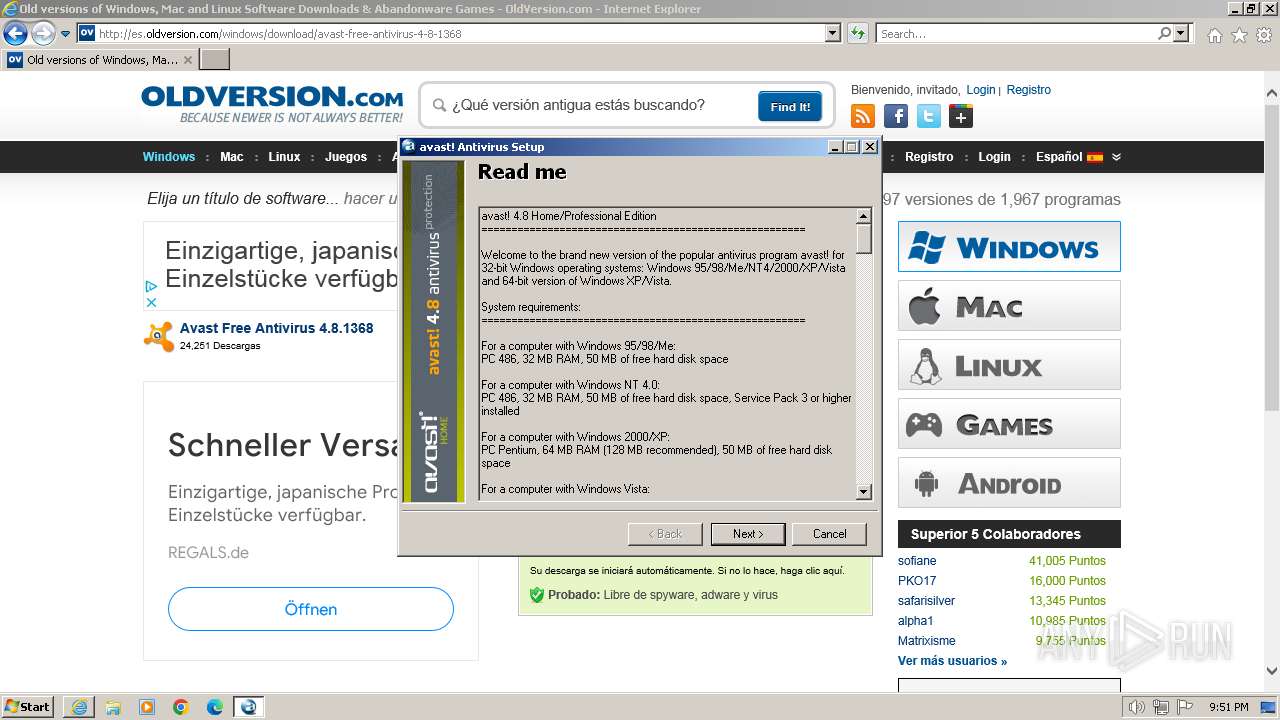
Task: Select the Old versions of Windows tab
Action: tap(100, 60)
